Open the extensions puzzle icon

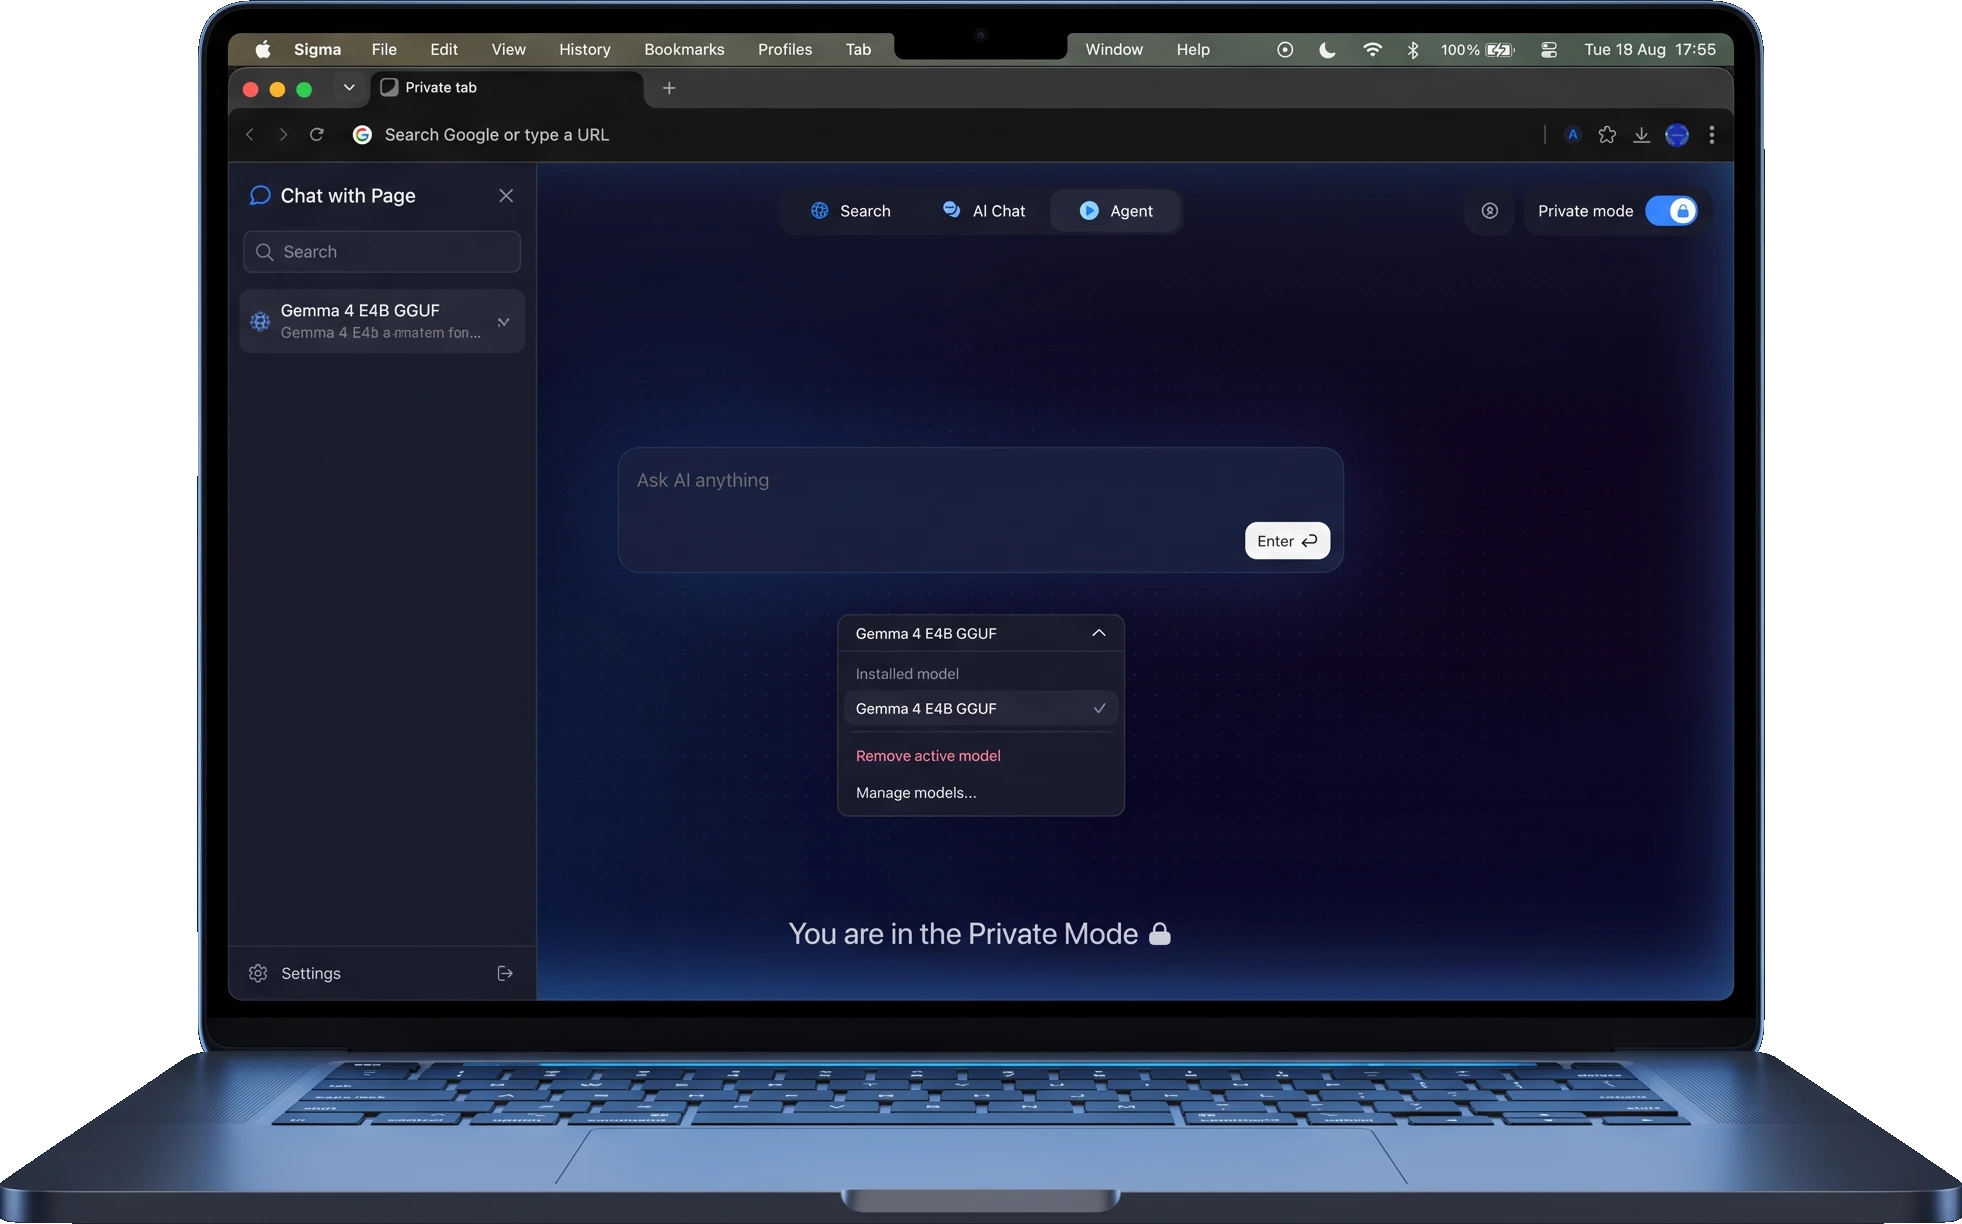point(1607,134)
